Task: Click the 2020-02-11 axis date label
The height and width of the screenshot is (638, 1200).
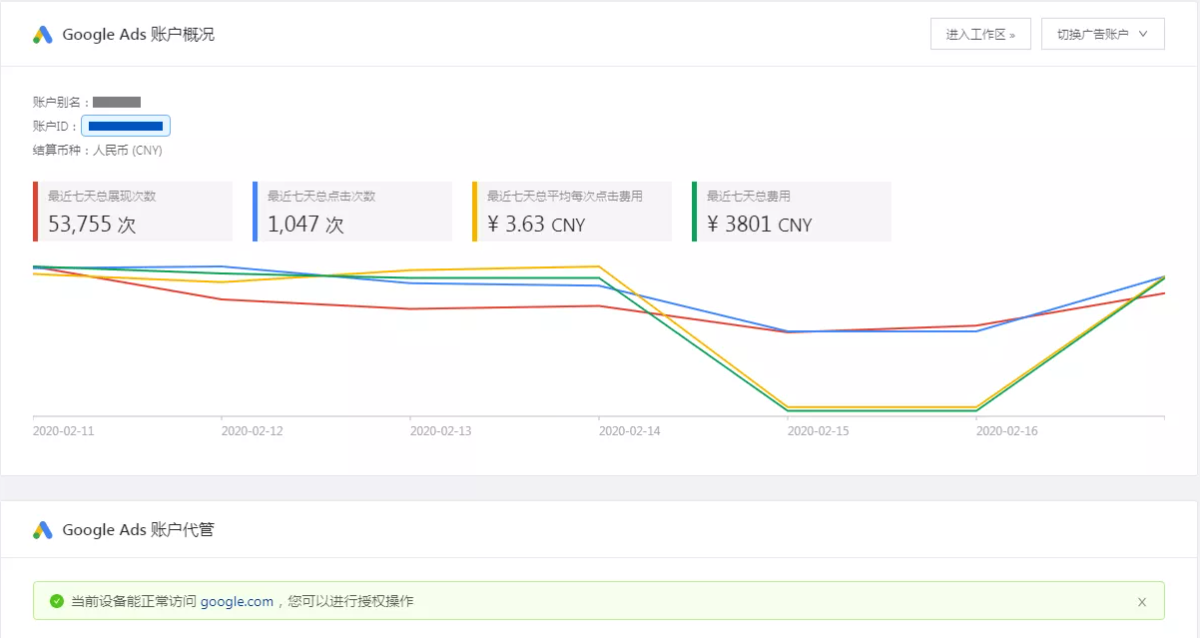Action: [x=64, y=431]
